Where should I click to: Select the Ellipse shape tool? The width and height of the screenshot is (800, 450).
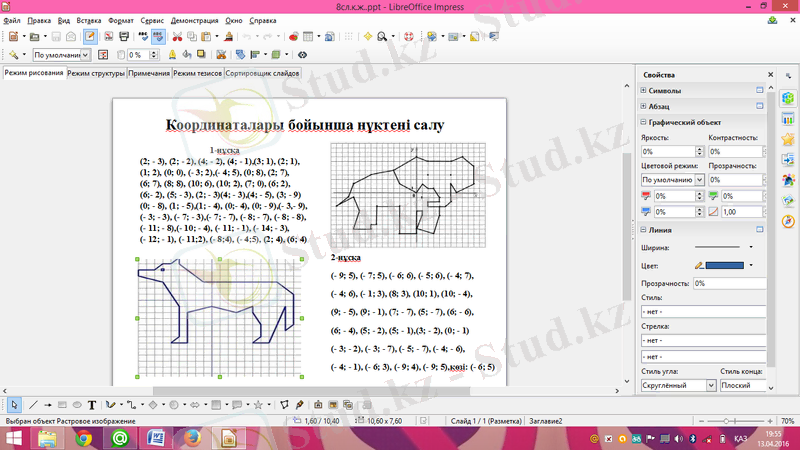click(77, 405)
